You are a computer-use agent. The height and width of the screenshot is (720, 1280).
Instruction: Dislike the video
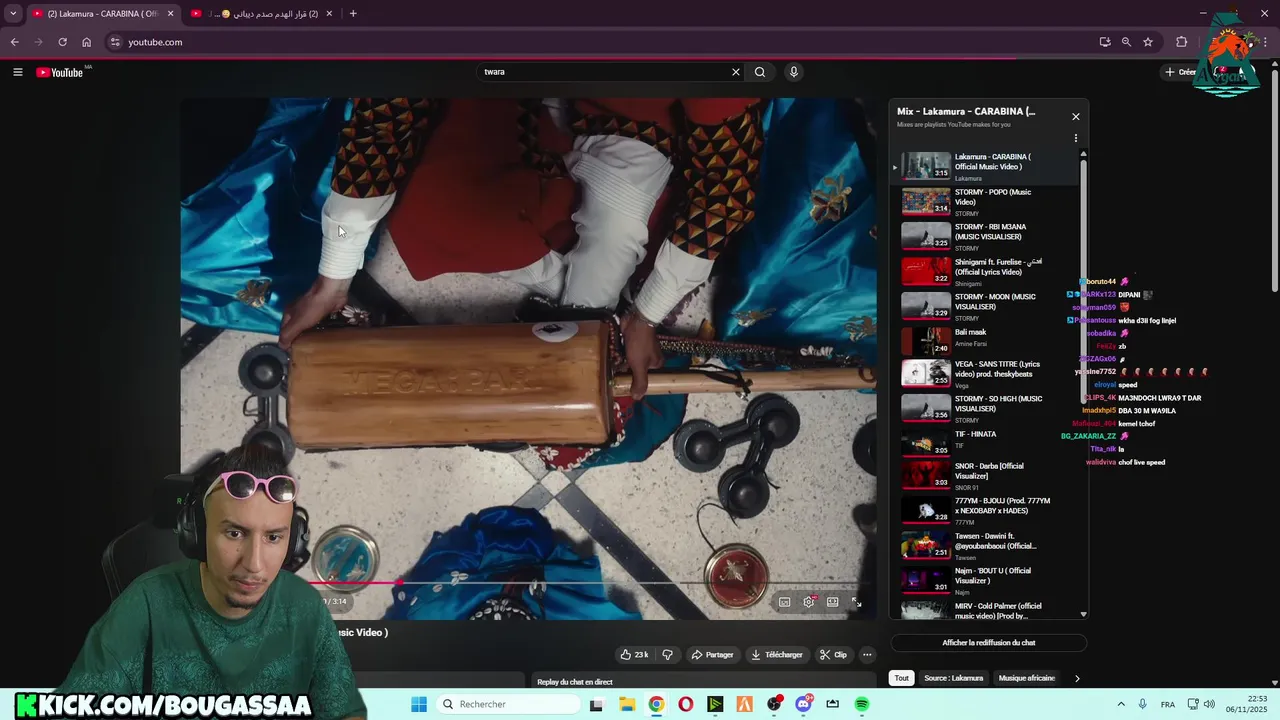[x=667, y=655]
